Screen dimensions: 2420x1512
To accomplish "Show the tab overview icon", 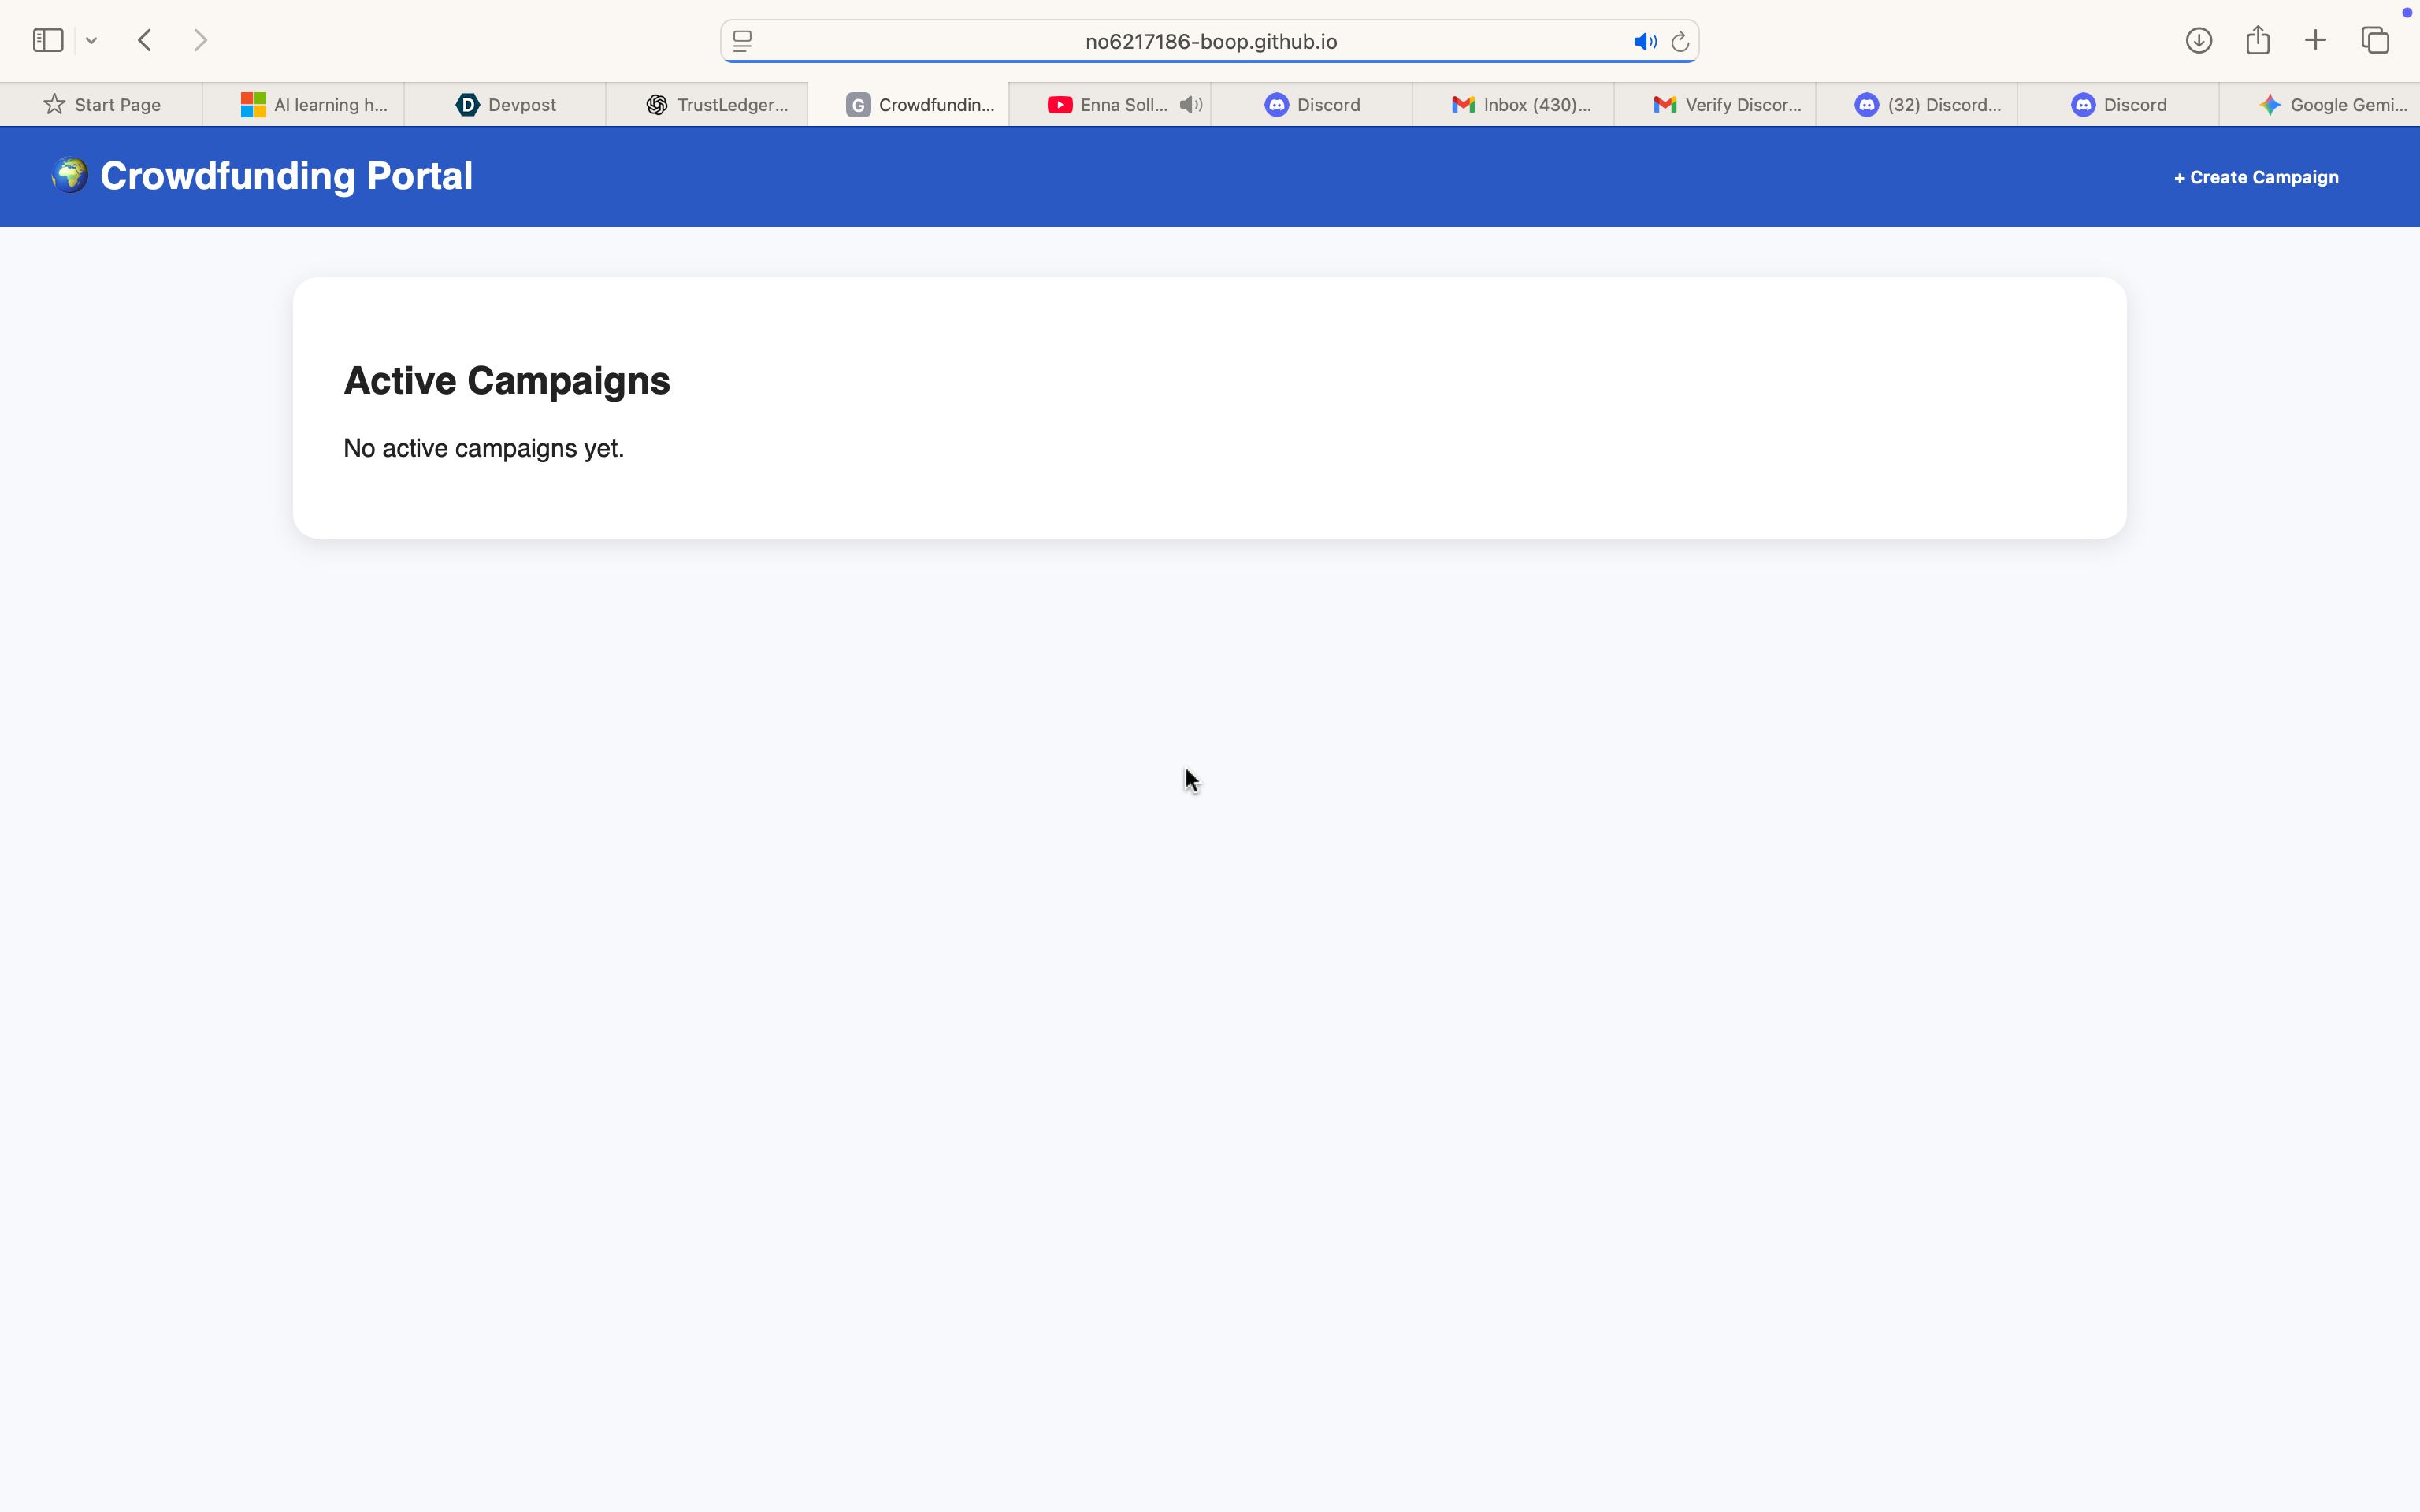I will 2375,40.
